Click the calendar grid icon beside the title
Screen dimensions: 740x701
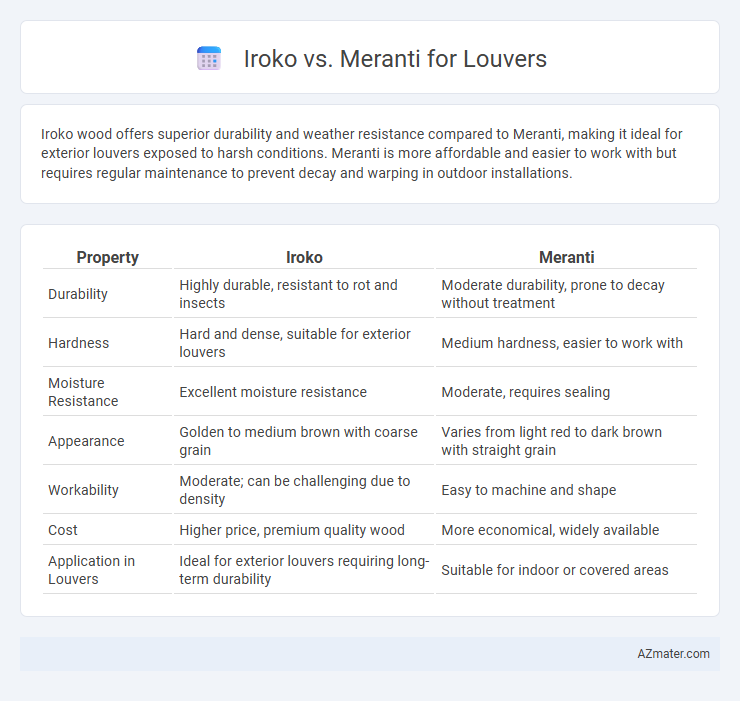pyautogui.click(x=209, y=59)
